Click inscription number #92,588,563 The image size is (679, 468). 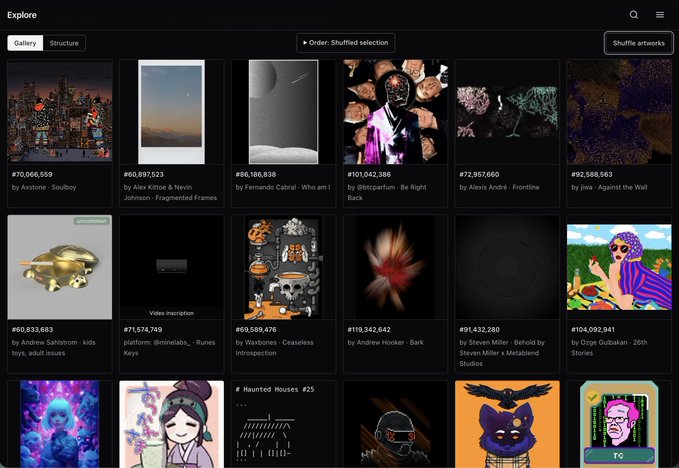pos(592,174)
